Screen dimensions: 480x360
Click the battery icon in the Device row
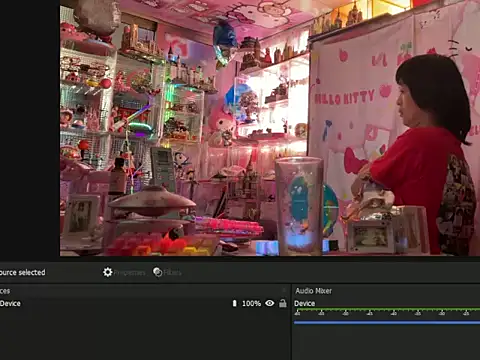(234, 303)
